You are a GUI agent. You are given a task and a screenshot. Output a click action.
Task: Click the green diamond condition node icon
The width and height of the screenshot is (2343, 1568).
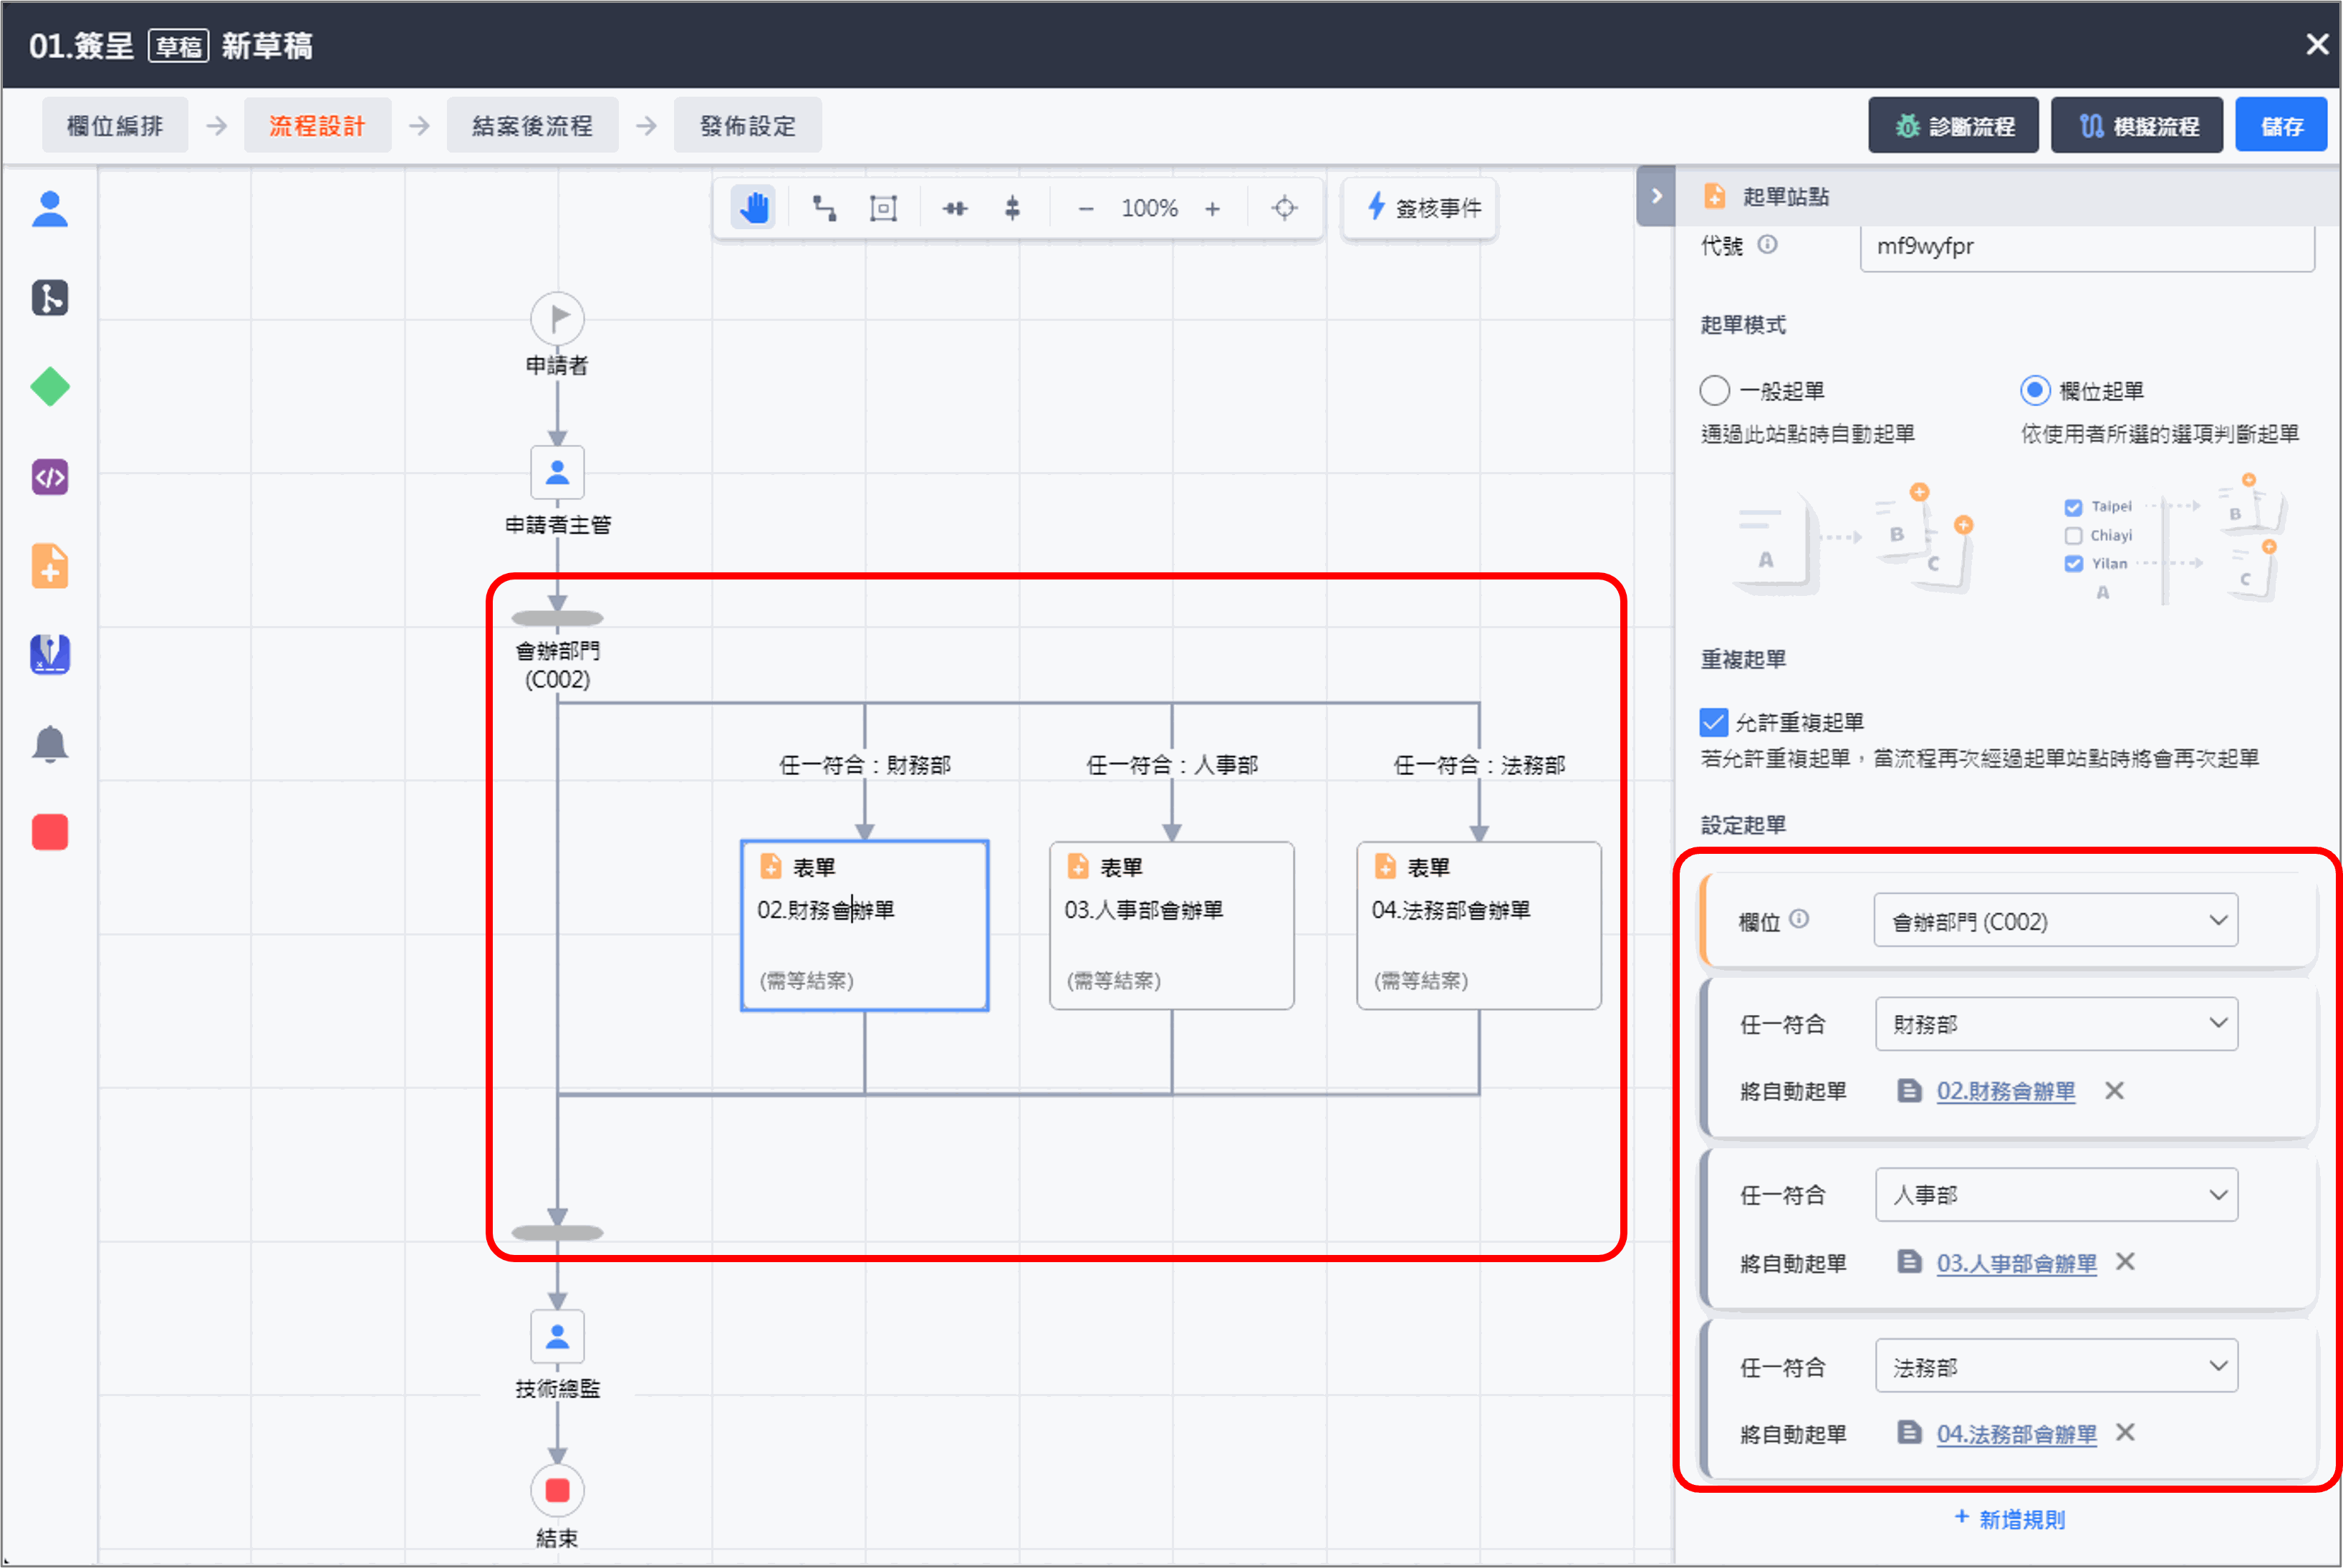click(50, 387)
